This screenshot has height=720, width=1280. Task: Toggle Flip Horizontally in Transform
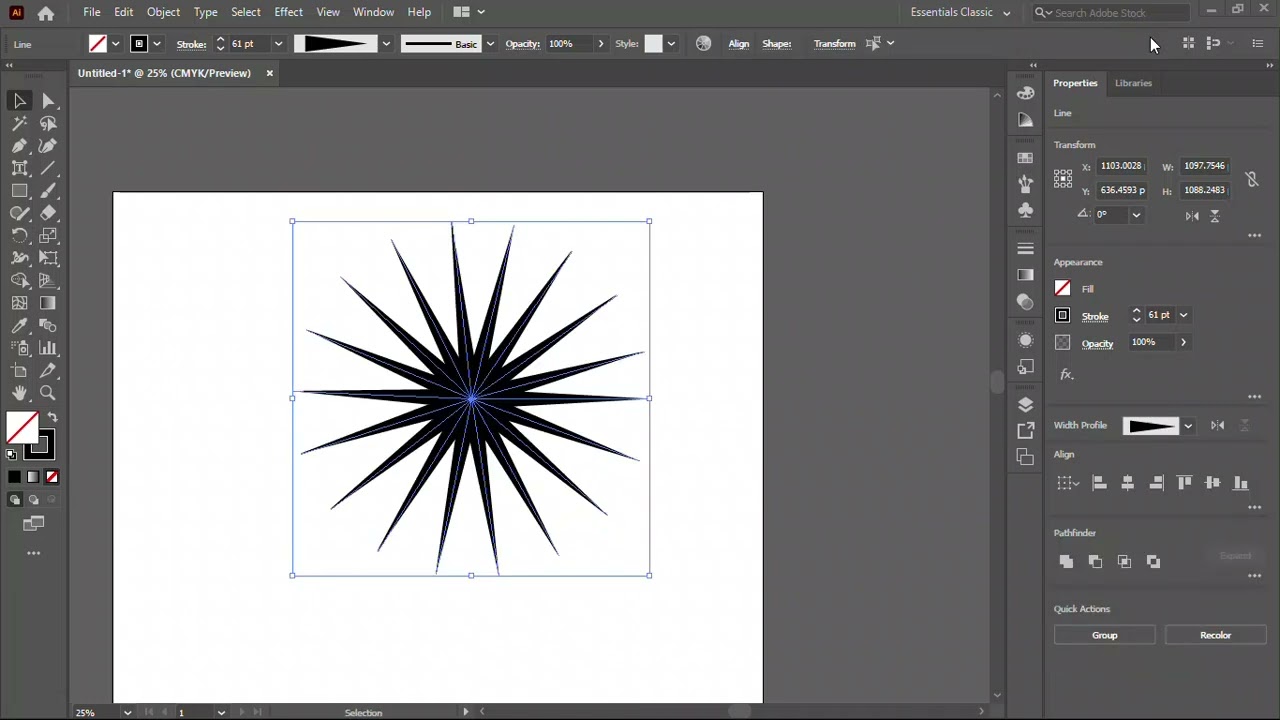click(x=1192, y=215)
